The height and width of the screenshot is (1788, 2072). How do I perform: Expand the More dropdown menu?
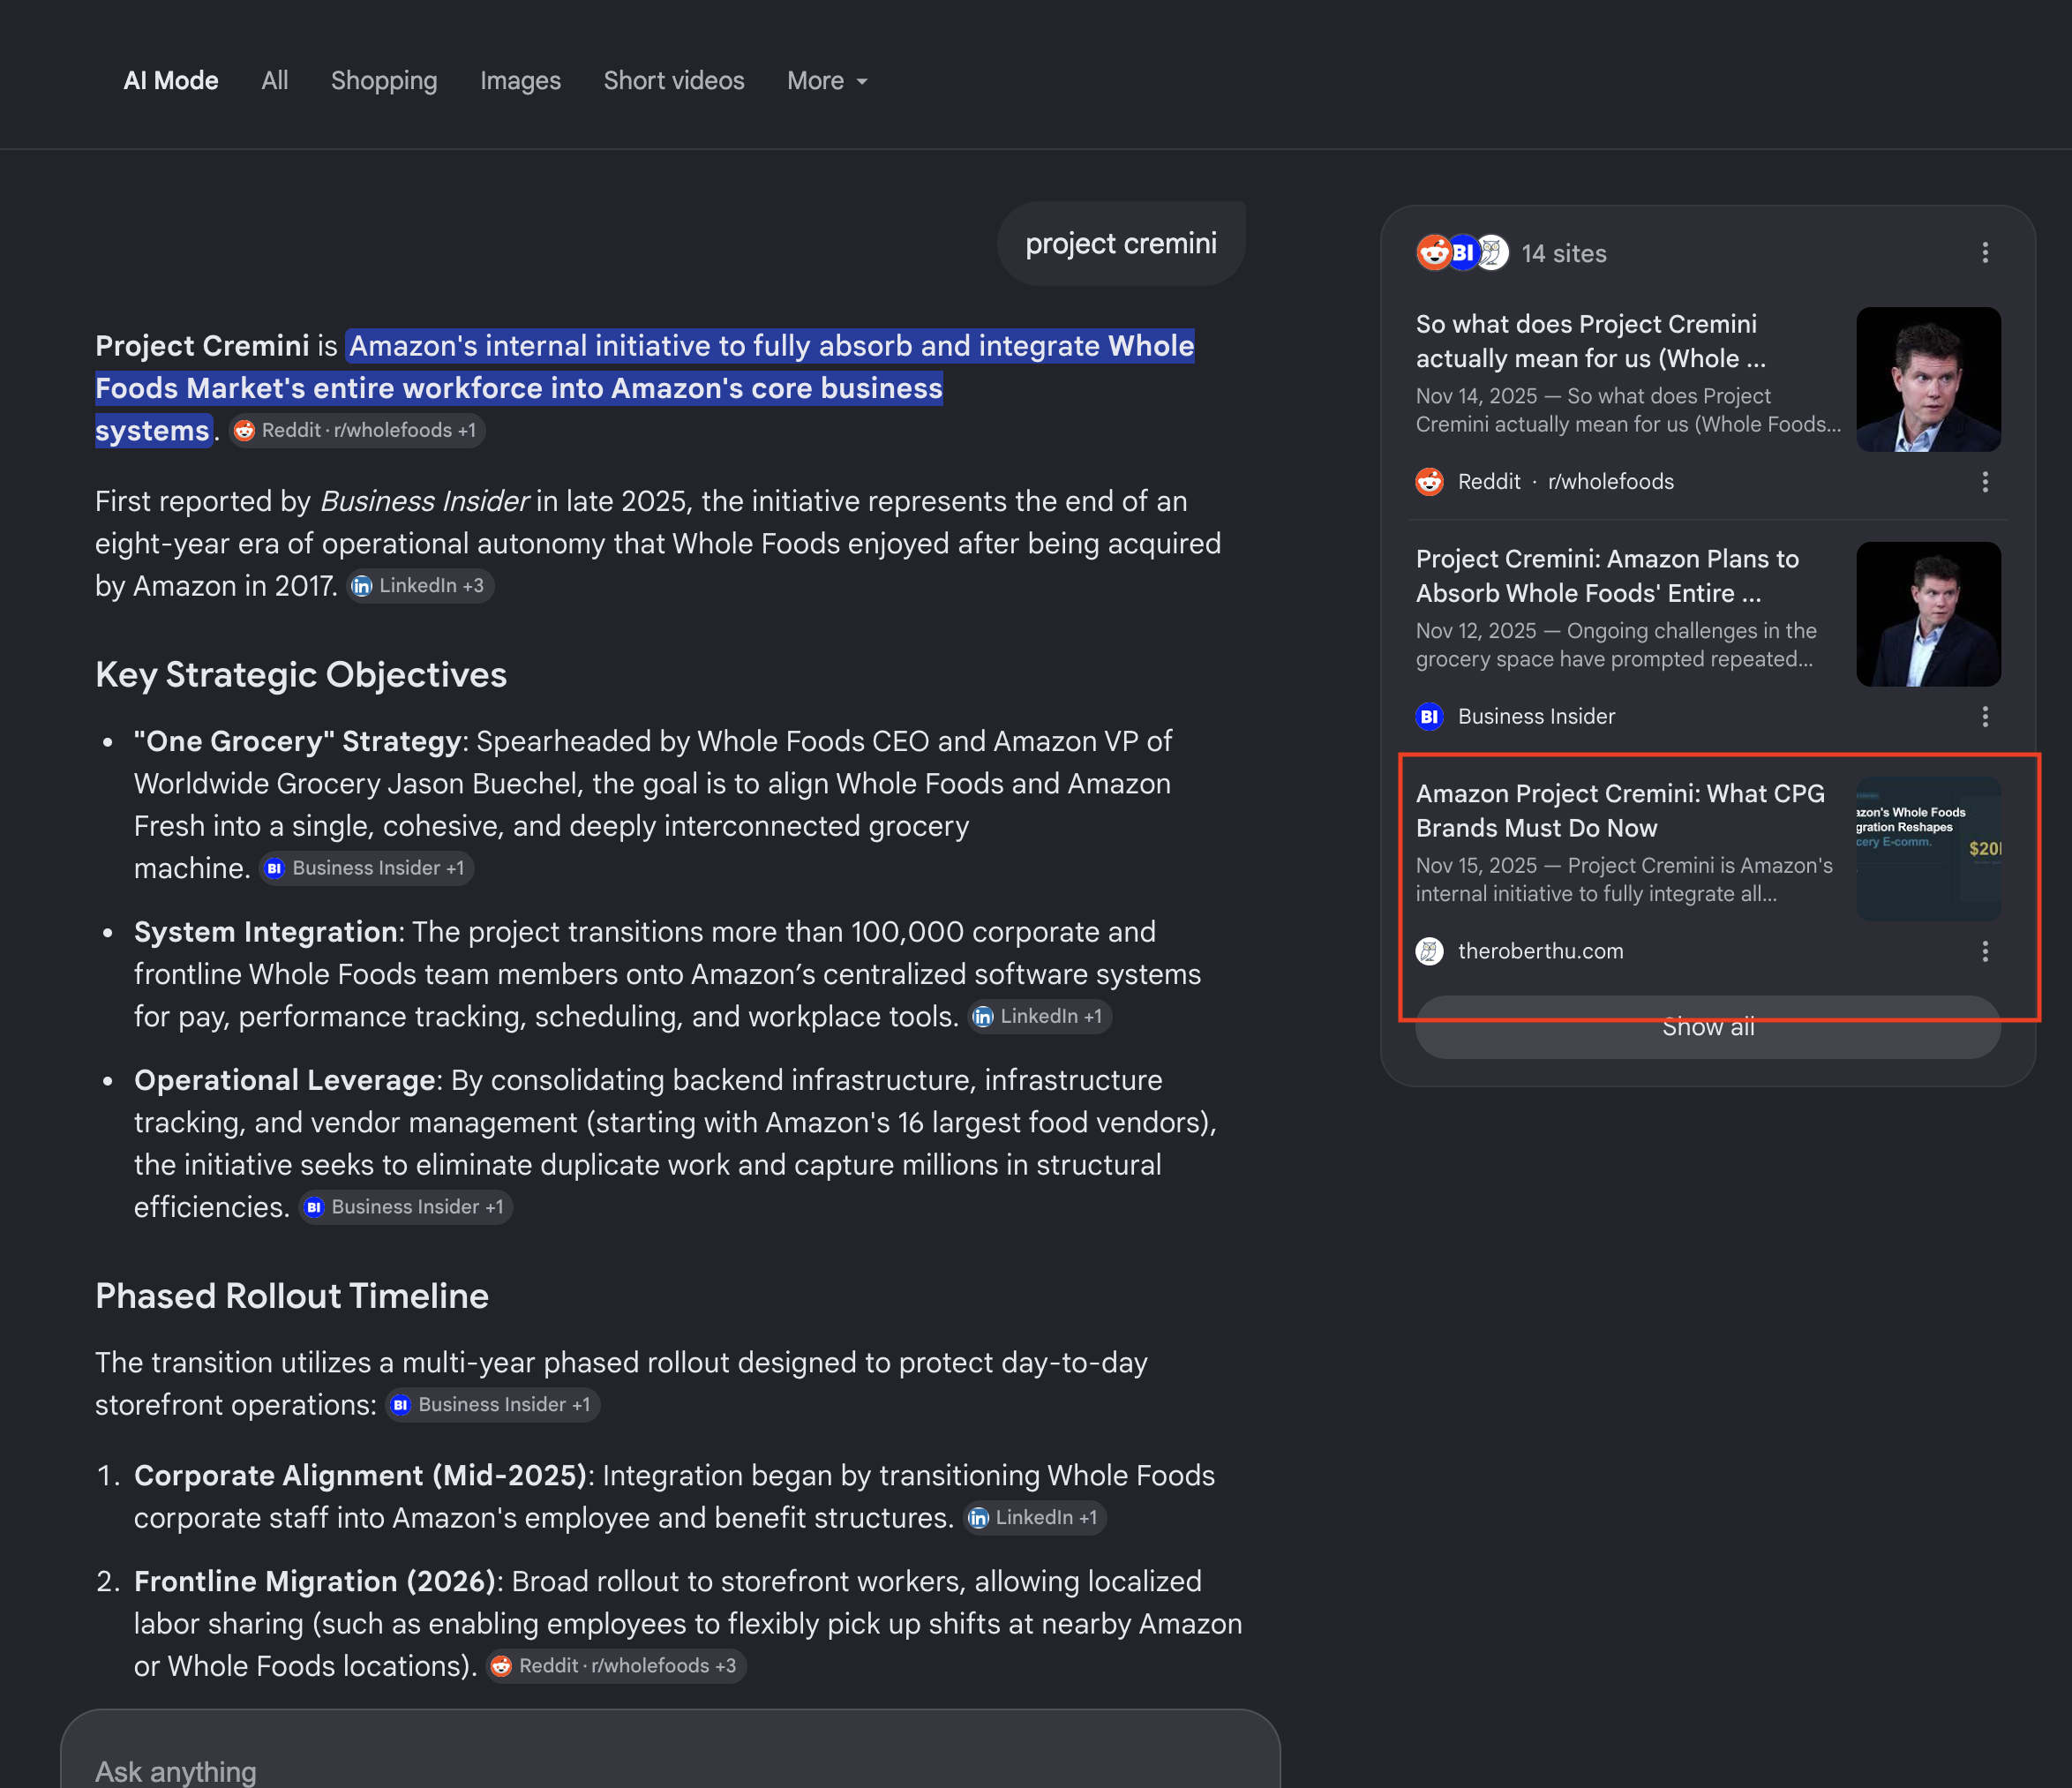pos(827,80)
